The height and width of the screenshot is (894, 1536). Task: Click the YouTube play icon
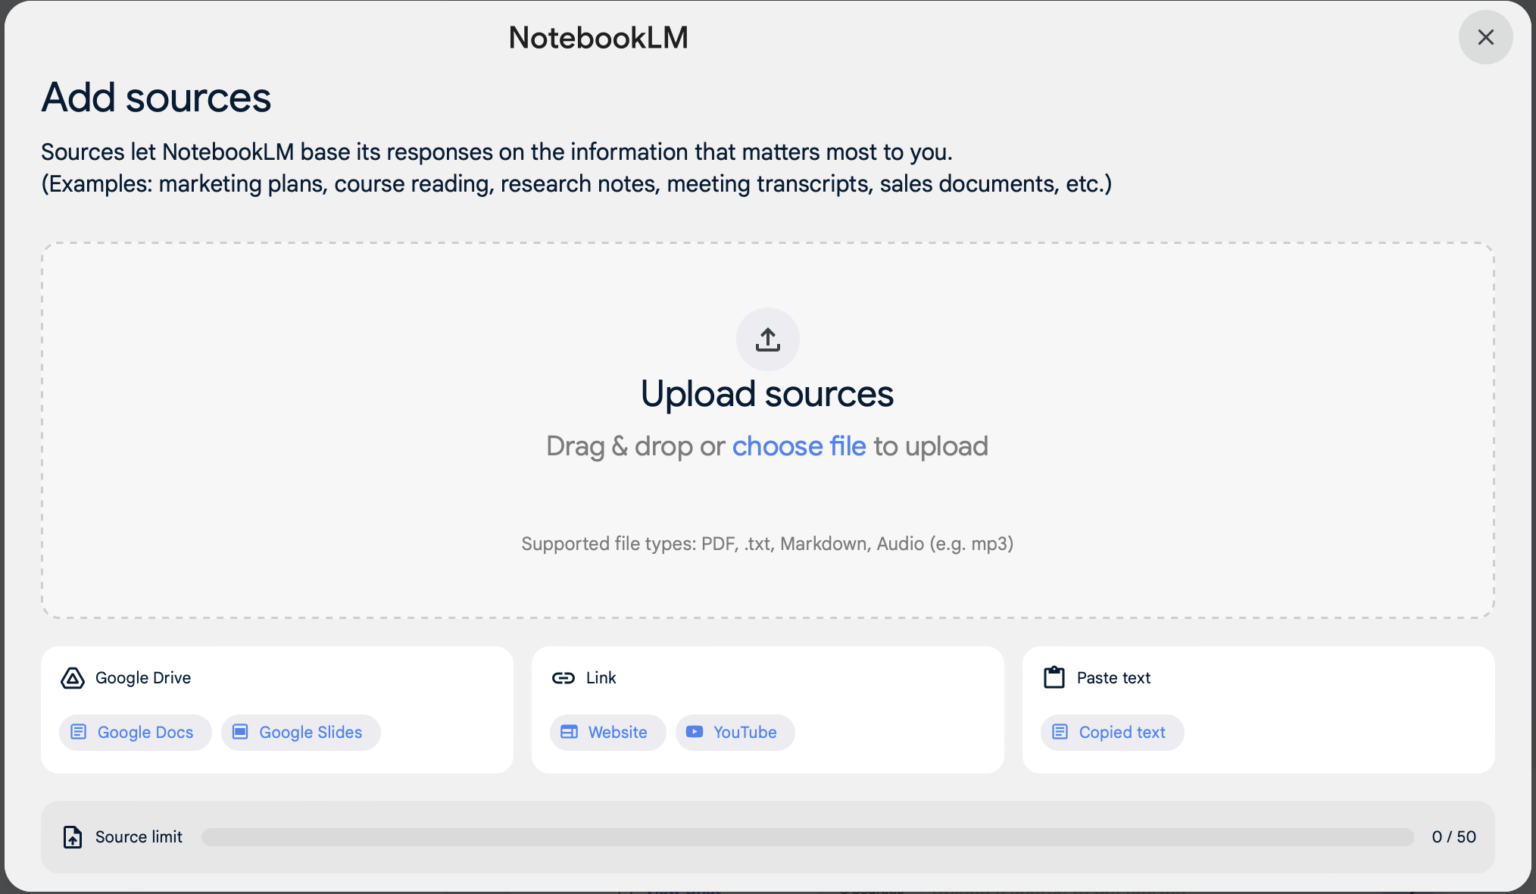695,732
